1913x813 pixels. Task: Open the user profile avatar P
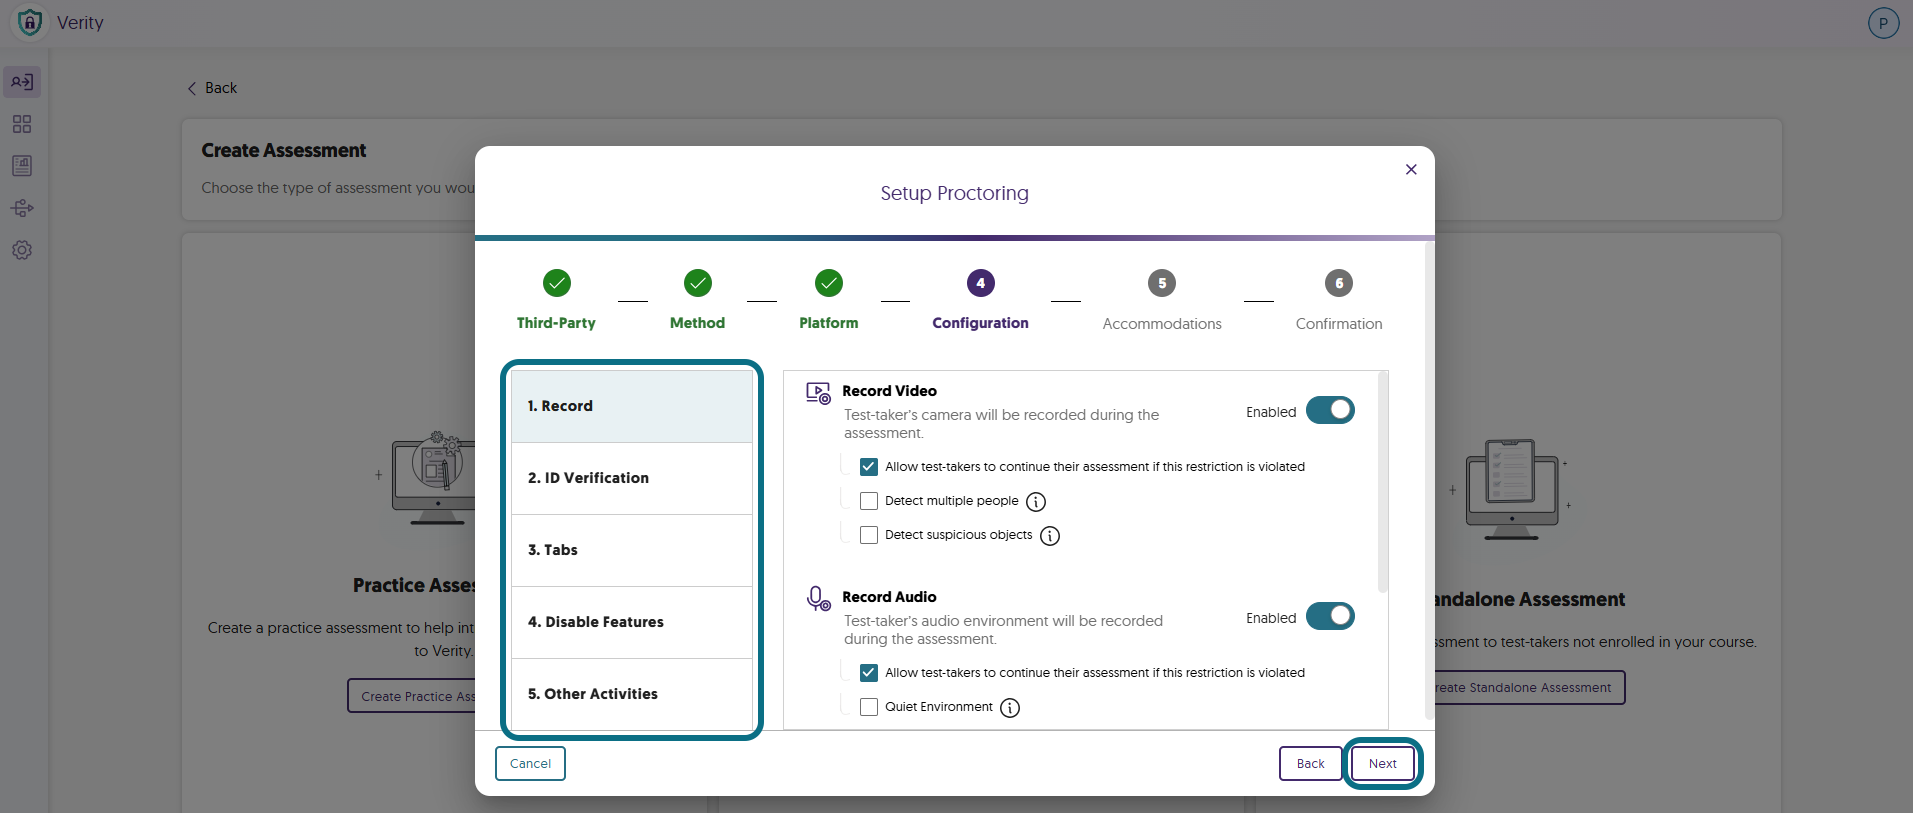[1883, 23]
